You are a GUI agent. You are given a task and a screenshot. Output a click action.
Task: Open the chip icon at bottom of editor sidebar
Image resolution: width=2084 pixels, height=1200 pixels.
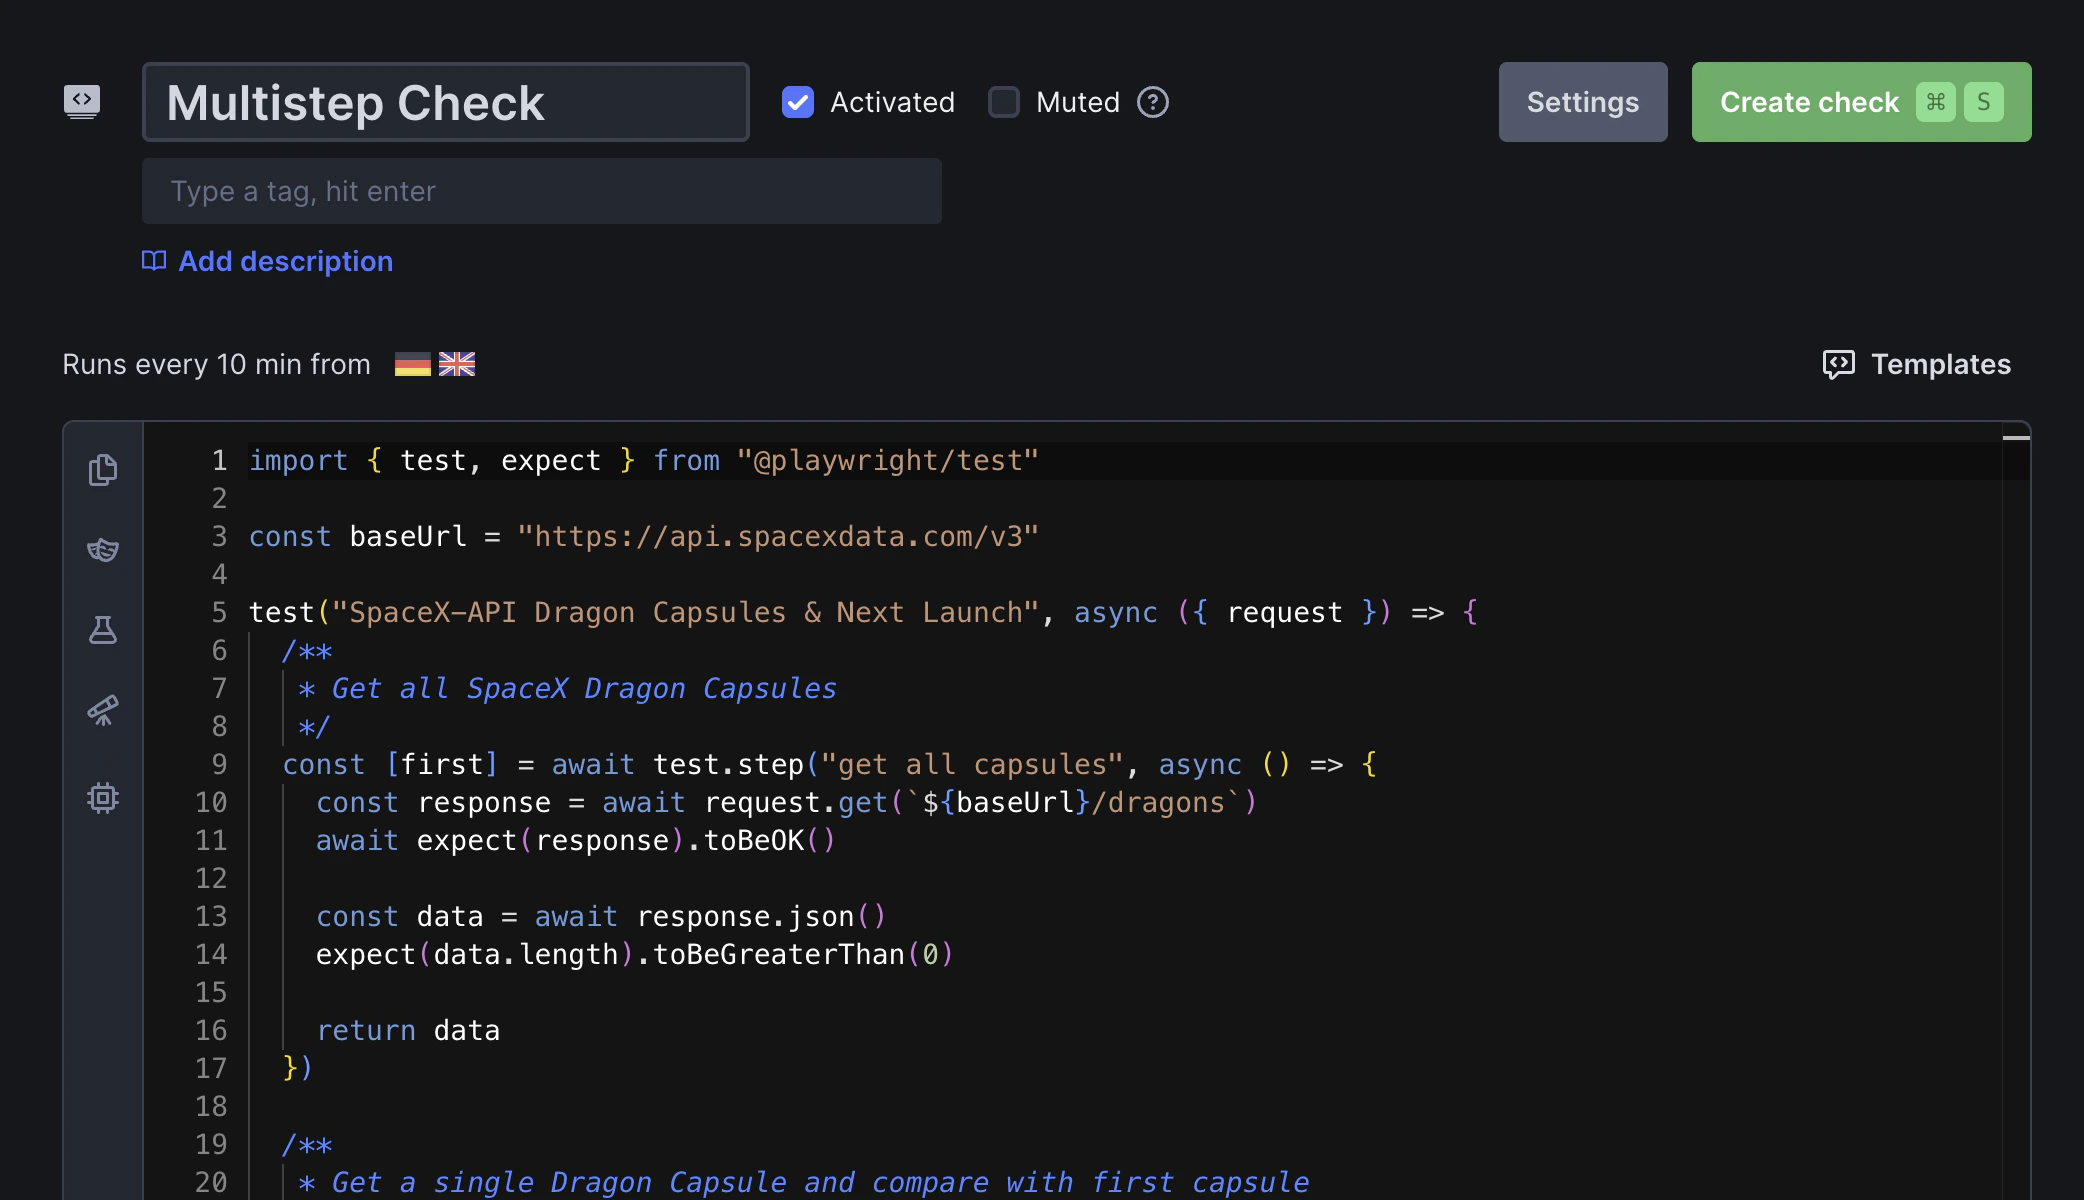[103, 797]
